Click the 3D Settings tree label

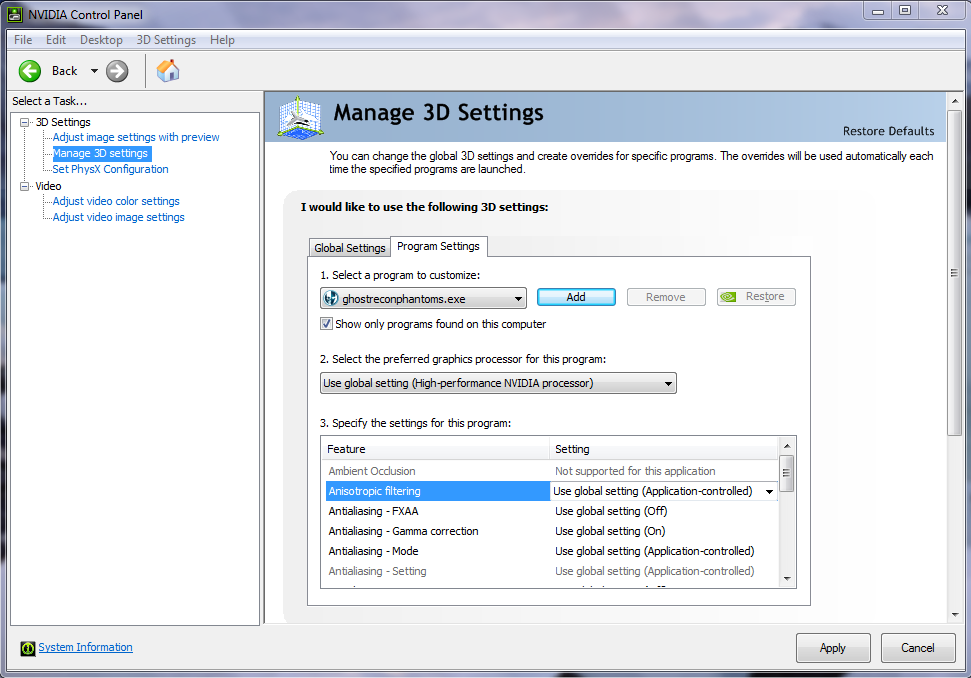pyautogui.click(x=63, y=123)
